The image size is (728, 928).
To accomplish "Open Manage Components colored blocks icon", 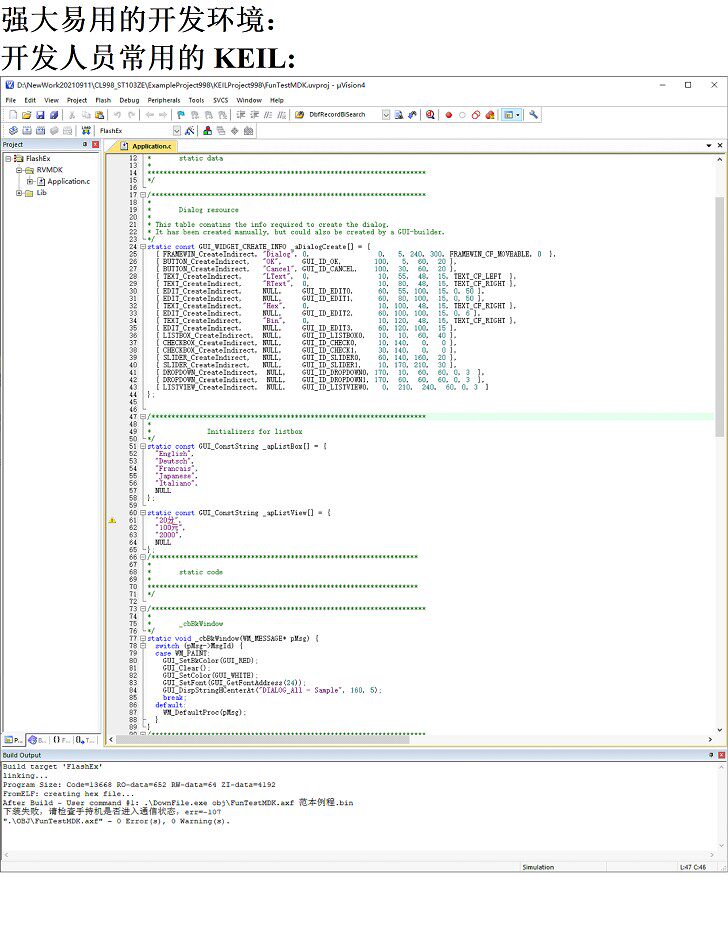I will 208,131.
